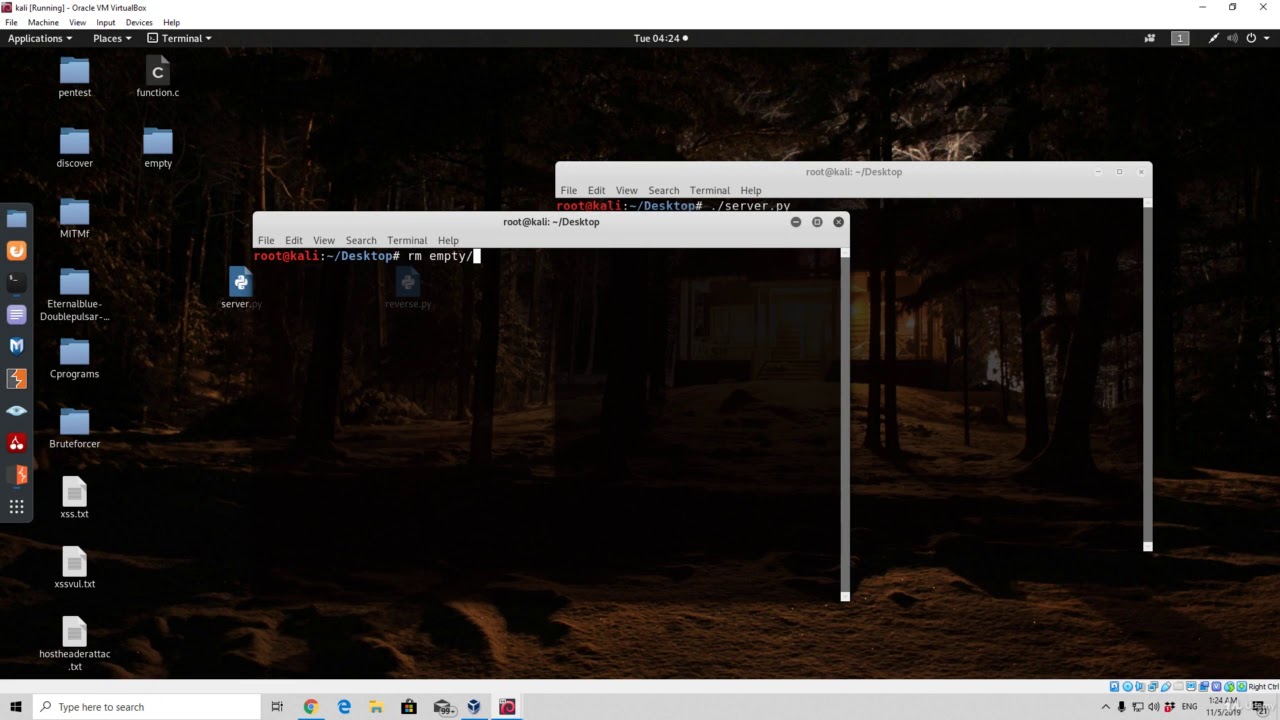
Task: Select the function.c file on the desktop
Action: (x=158, y=77)
